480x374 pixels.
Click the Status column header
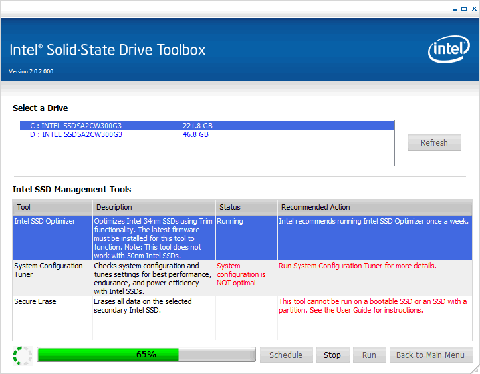(x=246, y=207)
